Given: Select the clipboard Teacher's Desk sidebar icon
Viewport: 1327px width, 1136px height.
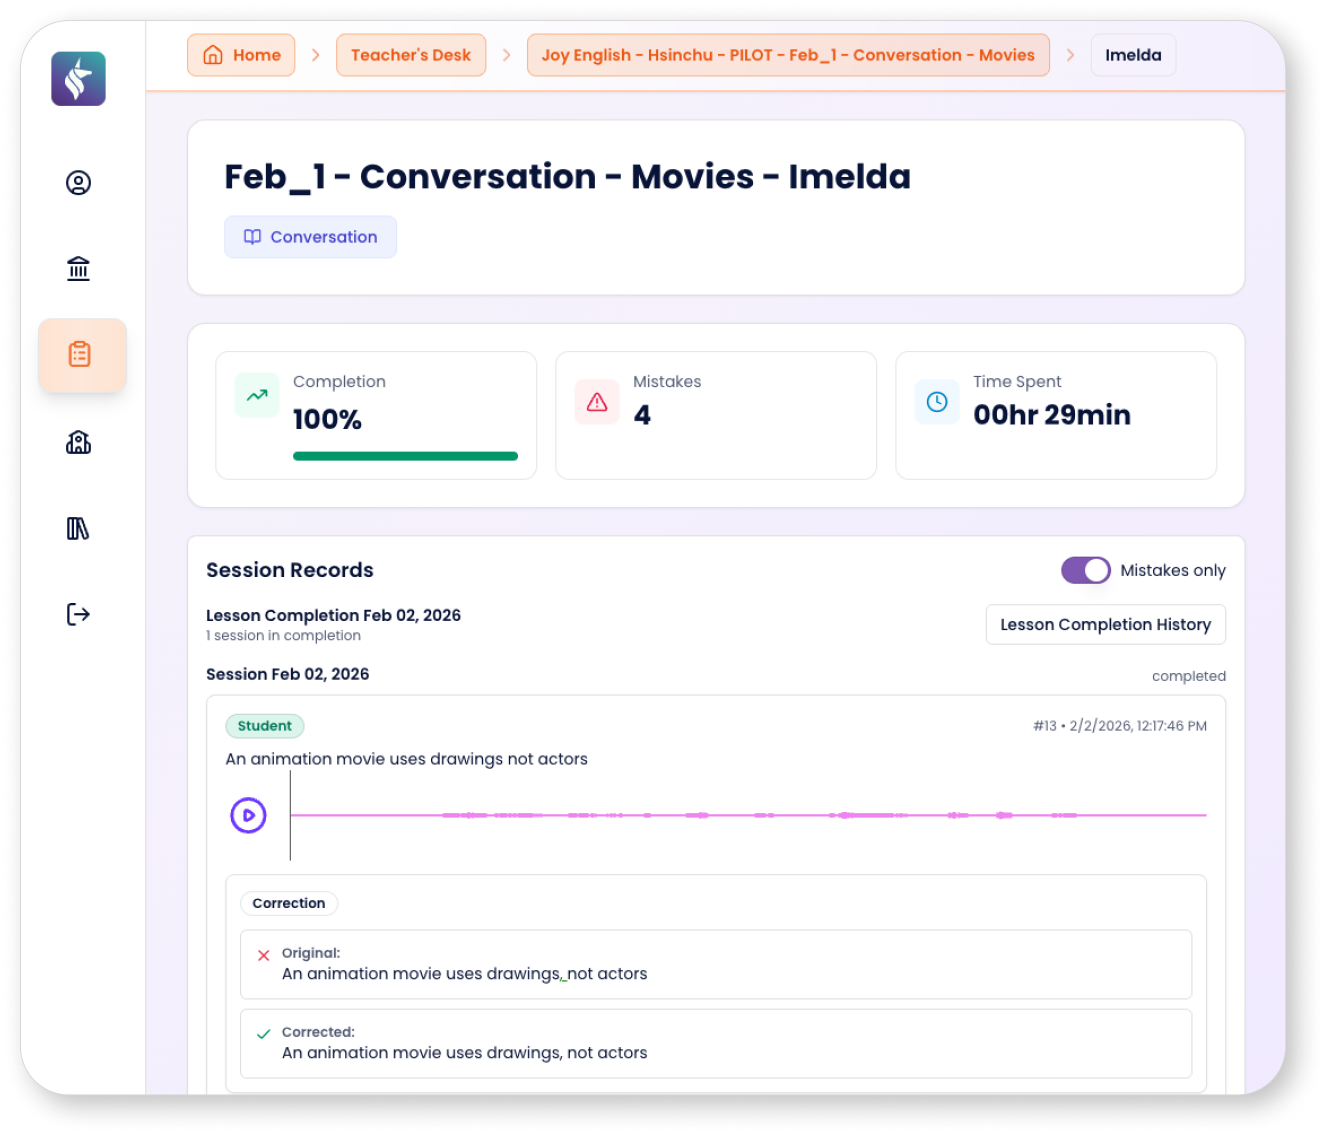Looking at the screenshot, I should point(80,354).
